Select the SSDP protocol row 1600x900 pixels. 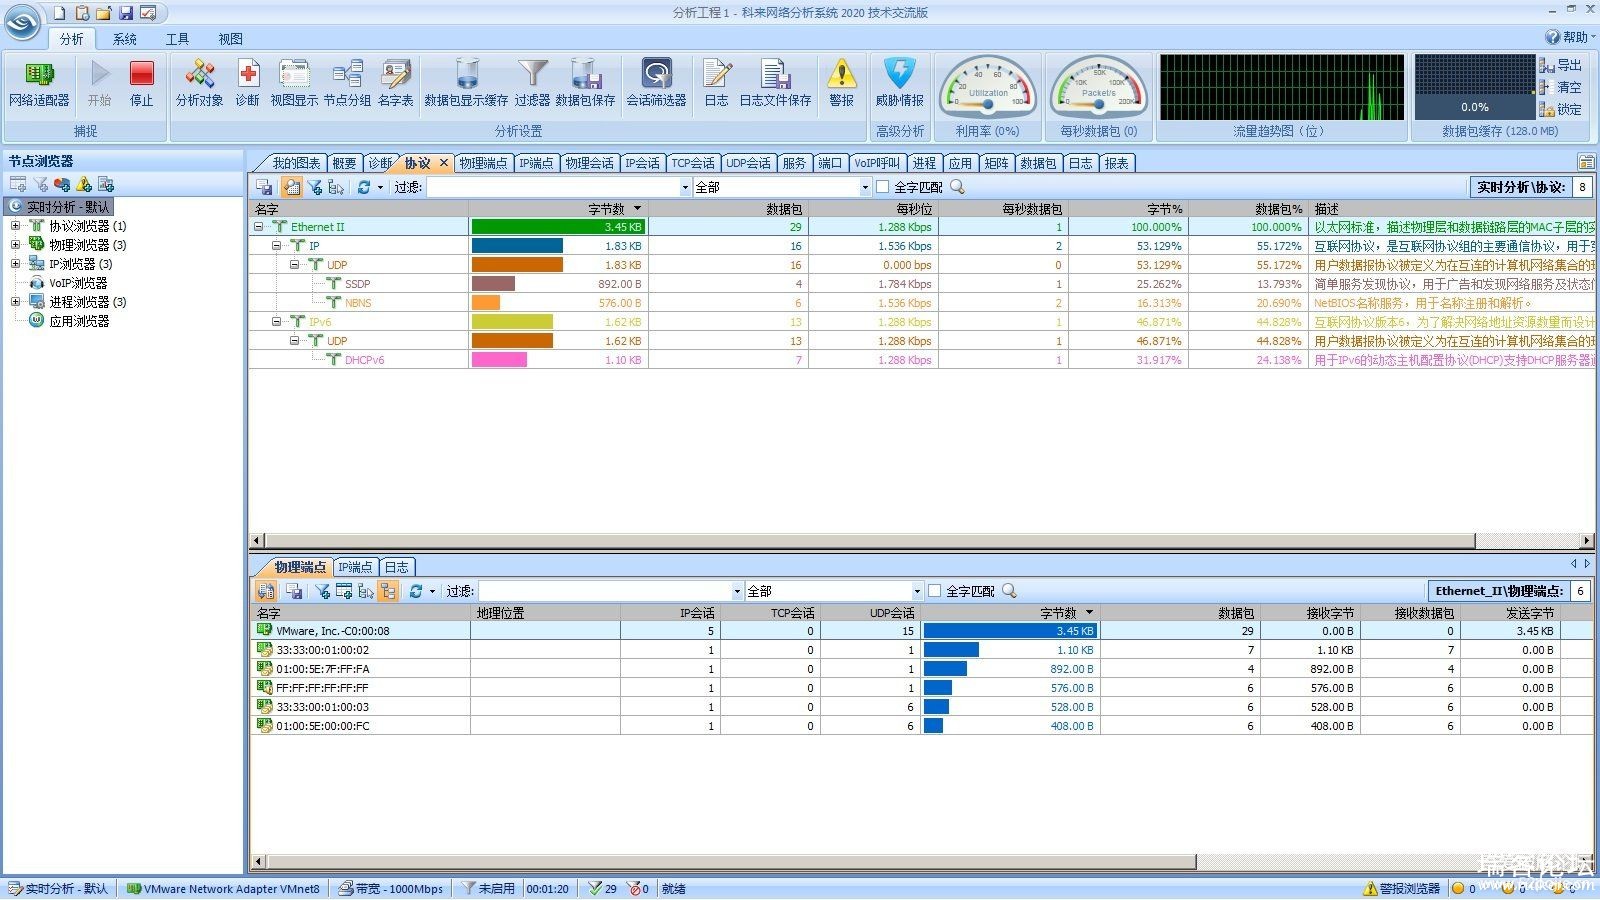[x=921, y=284]
